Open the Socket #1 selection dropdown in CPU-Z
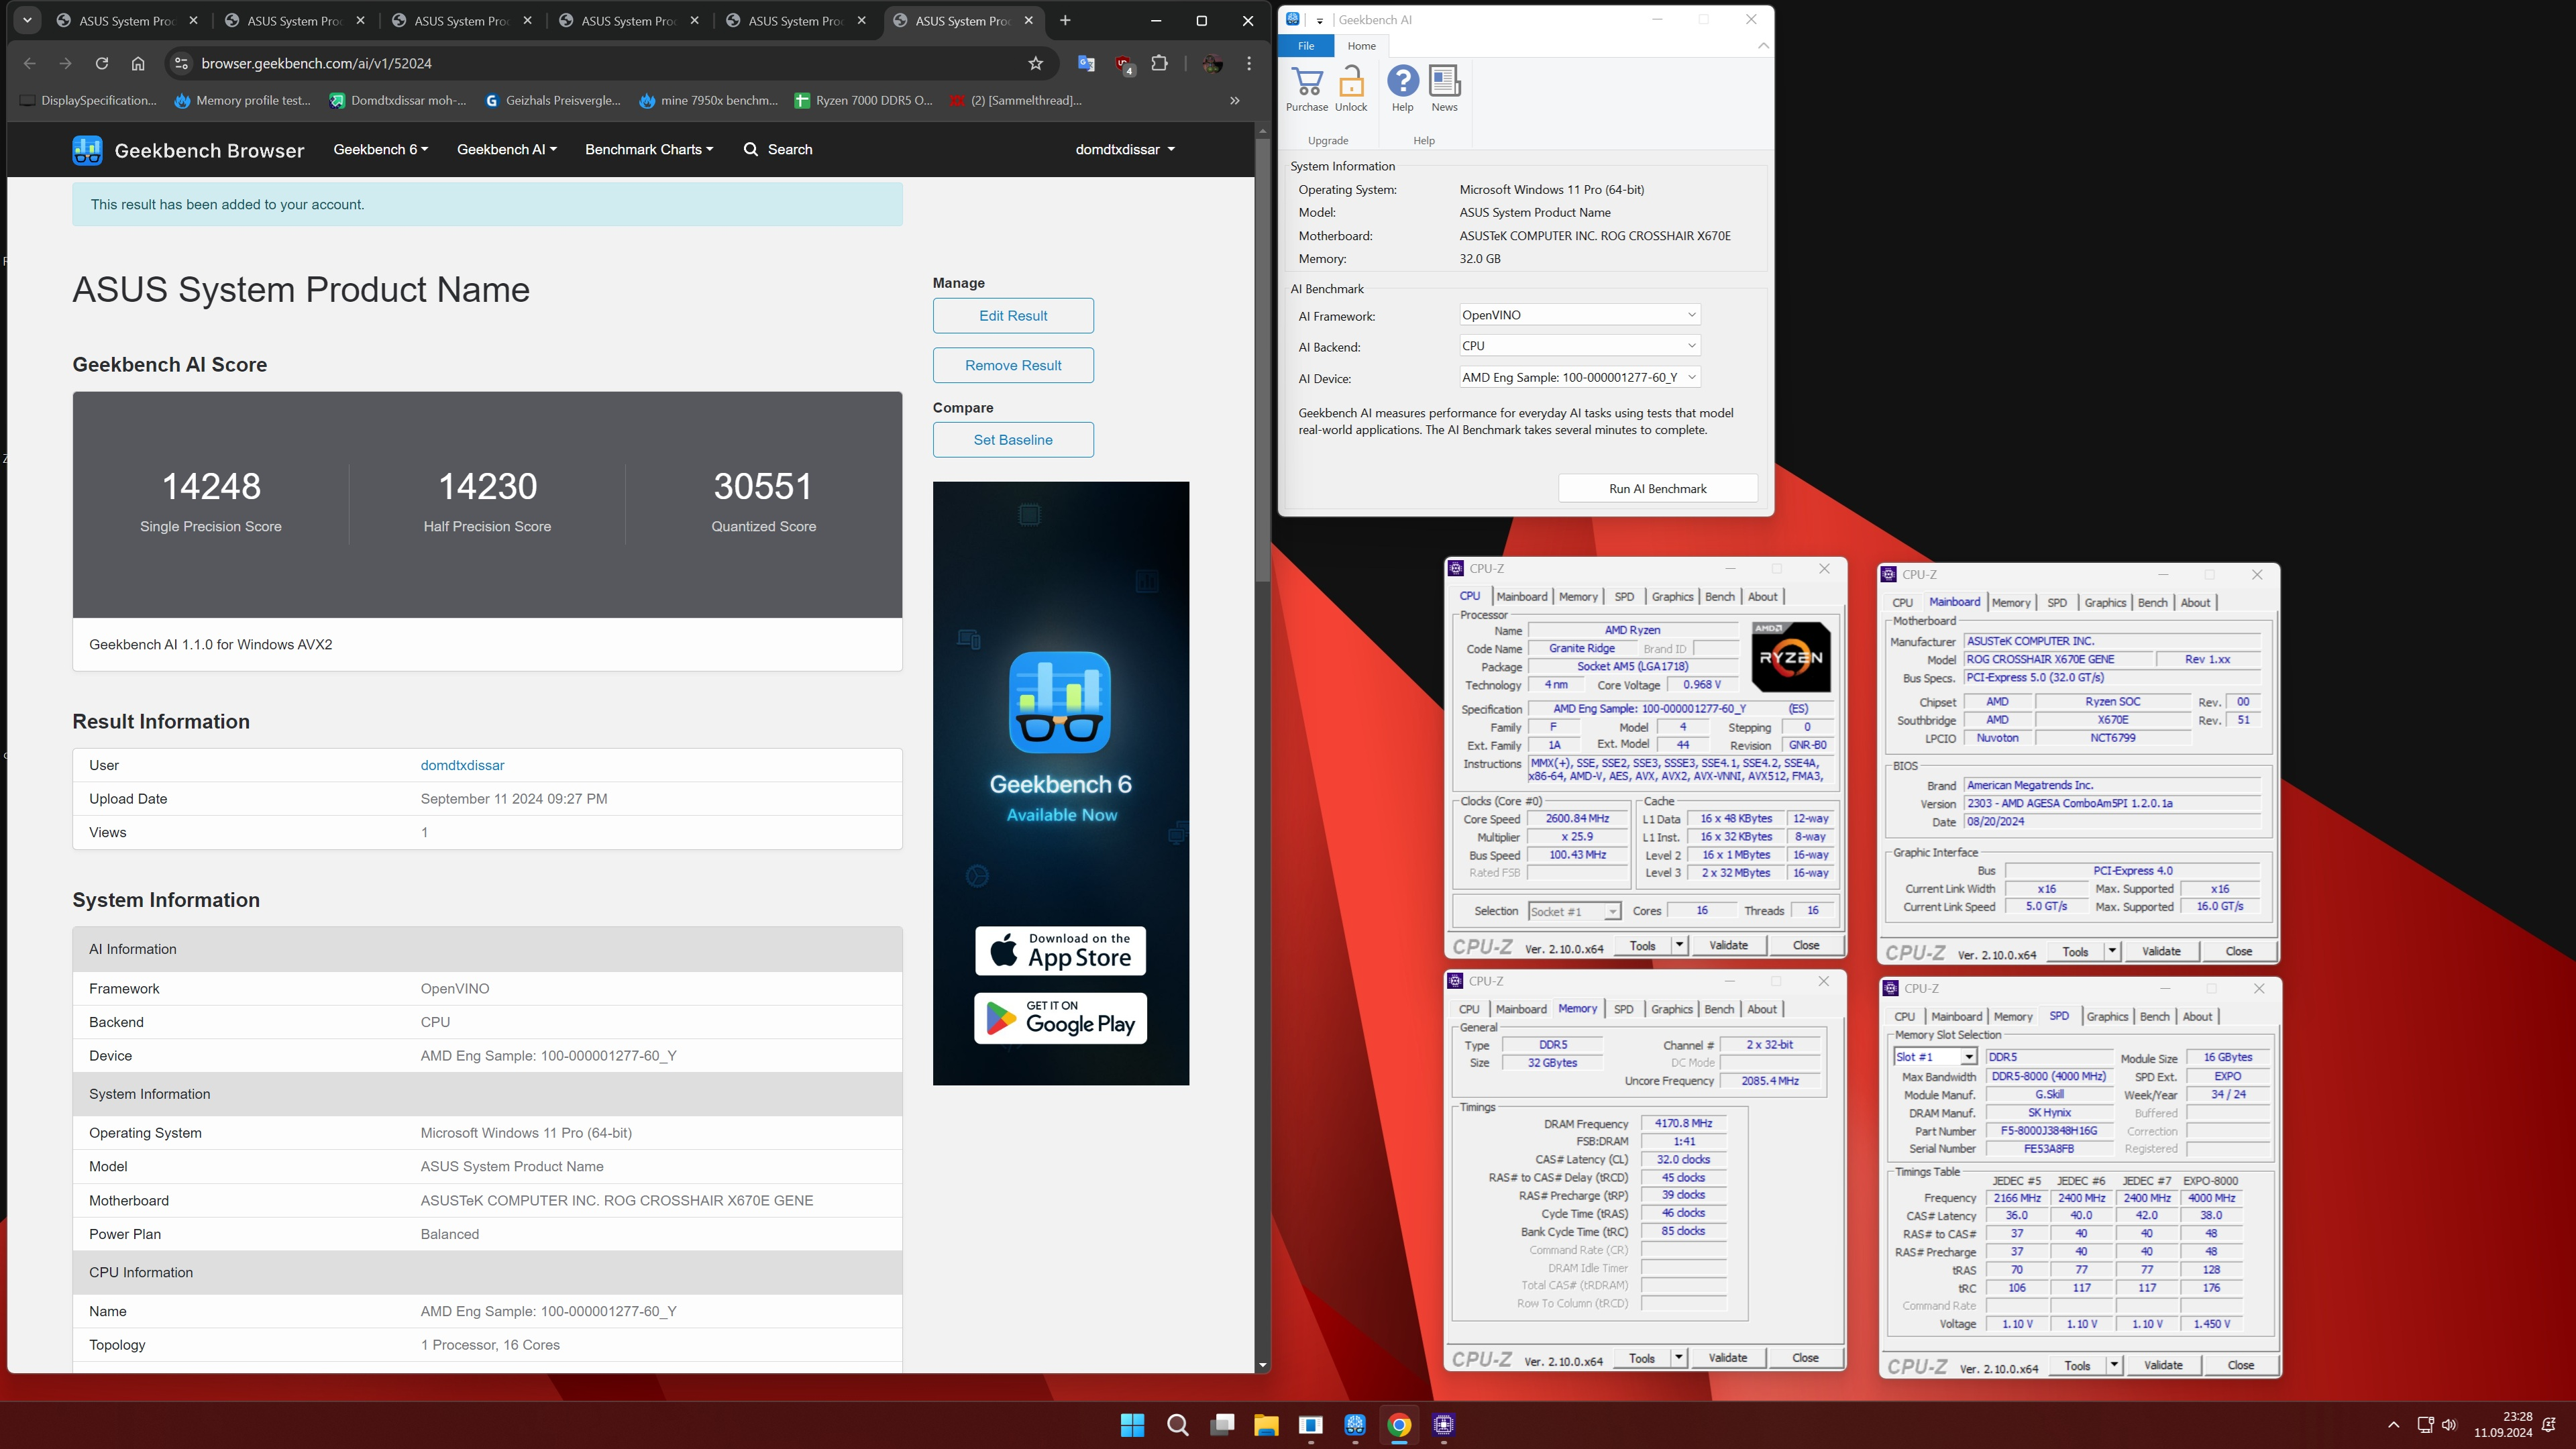The height and width of the screenshot is (1449, 2576). pos(1574,911)
